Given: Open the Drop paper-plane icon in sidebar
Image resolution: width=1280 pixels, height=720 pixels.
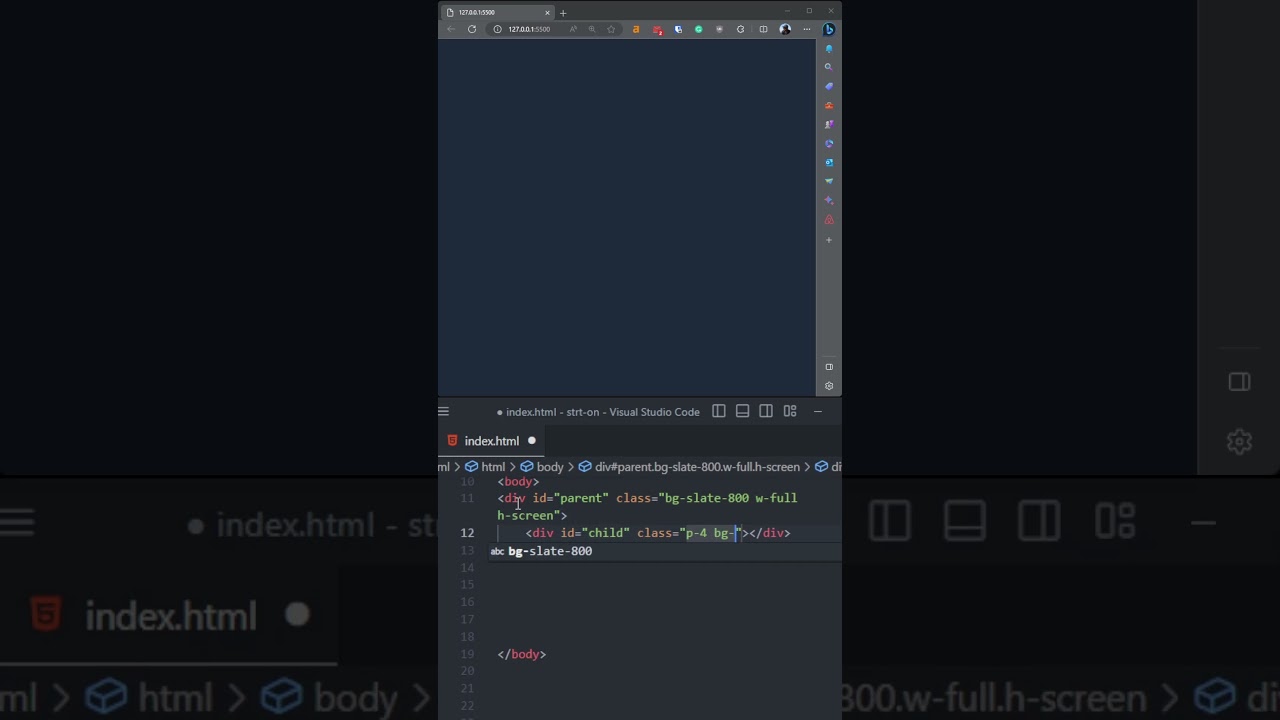Looking at the screenshot, I should 828,181.
